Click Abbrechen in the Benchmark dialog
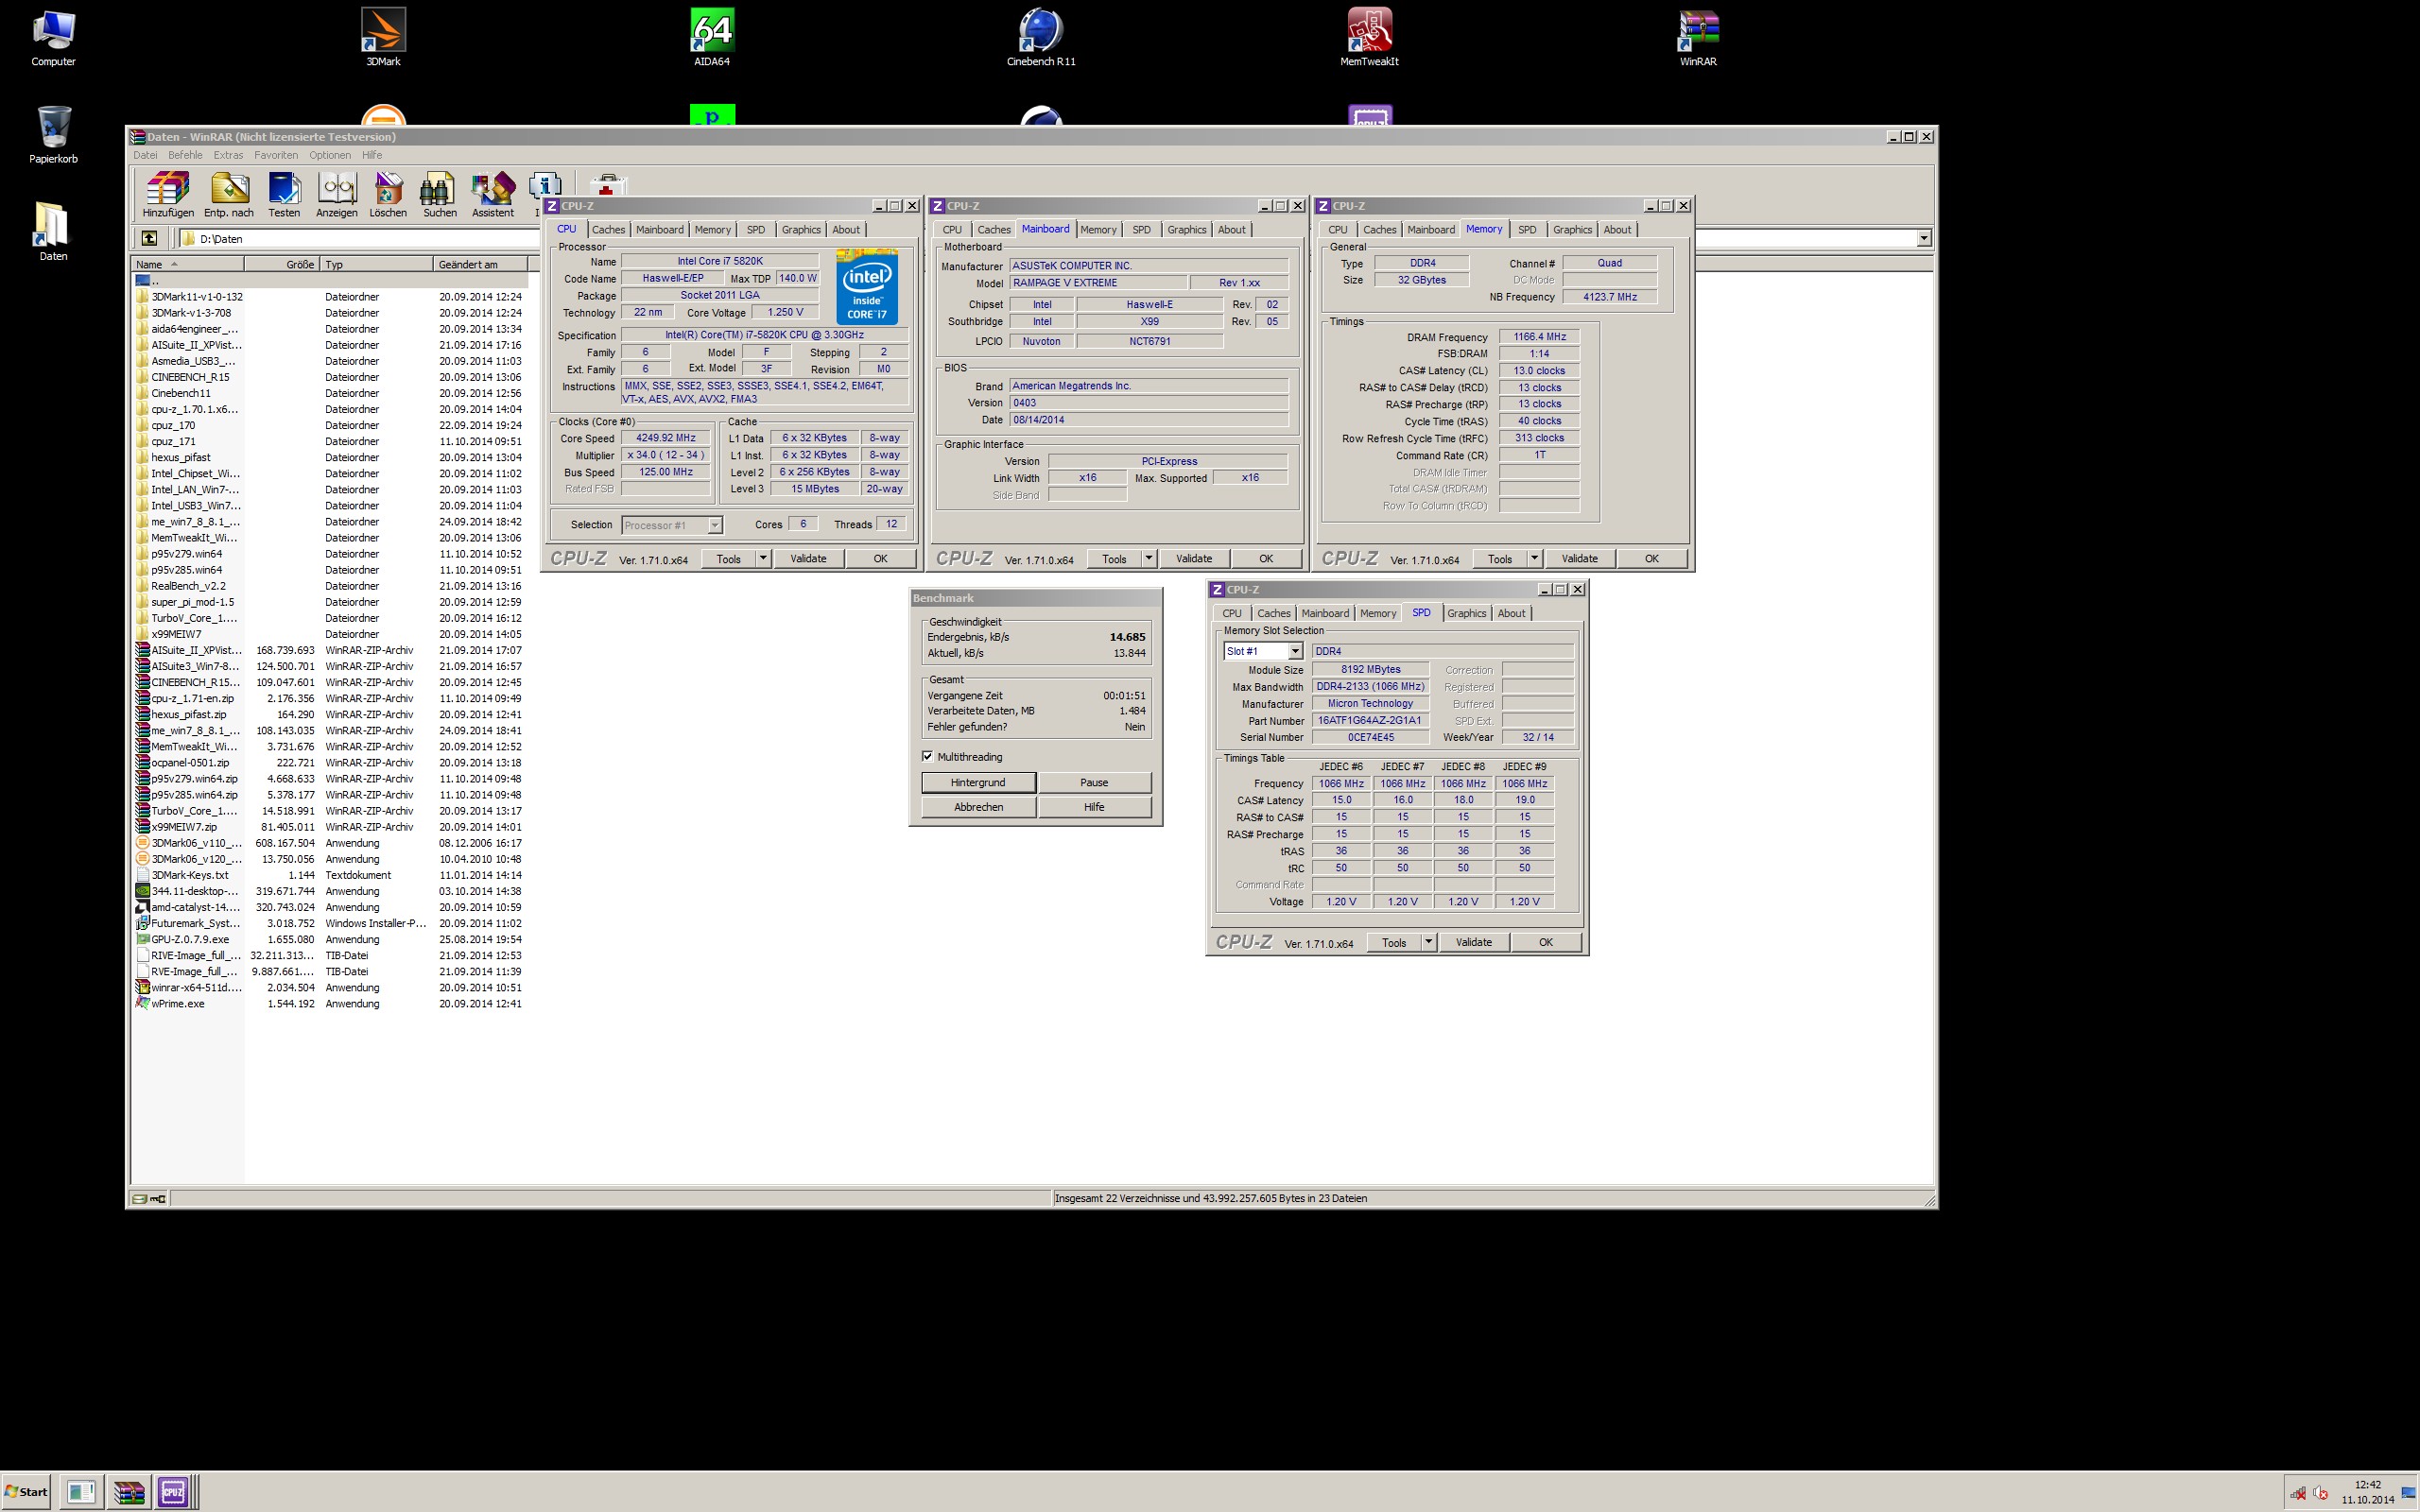2420x1512 pixels. [x=978, y=807]
